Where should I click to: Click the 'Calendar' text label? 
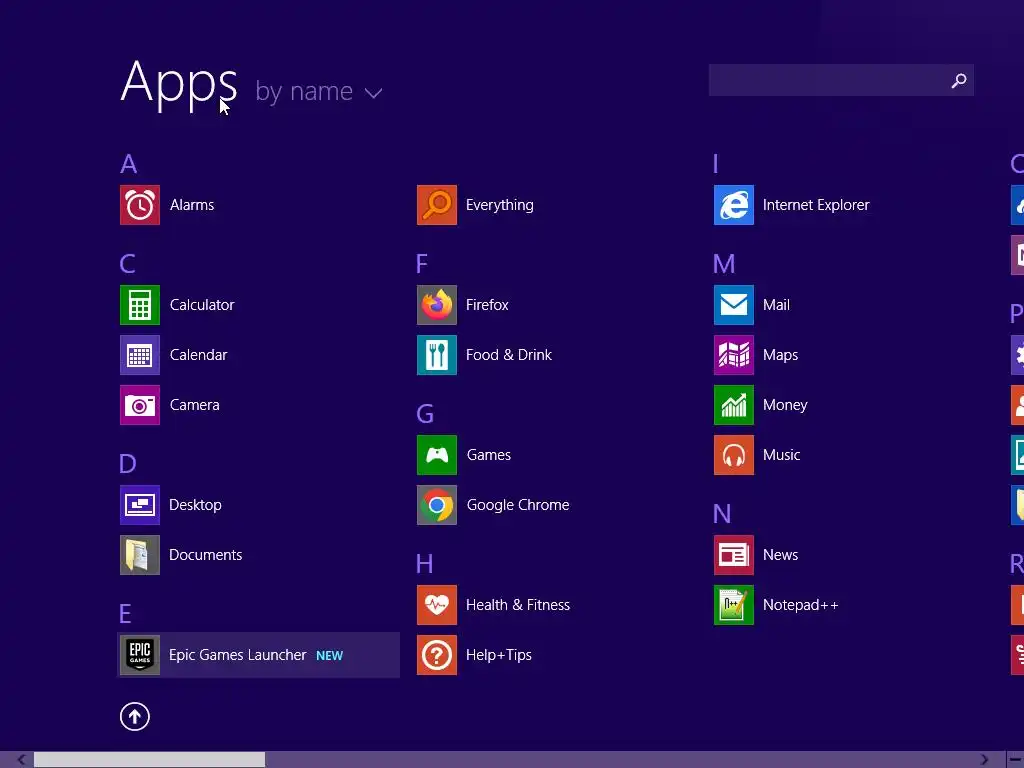199,355
